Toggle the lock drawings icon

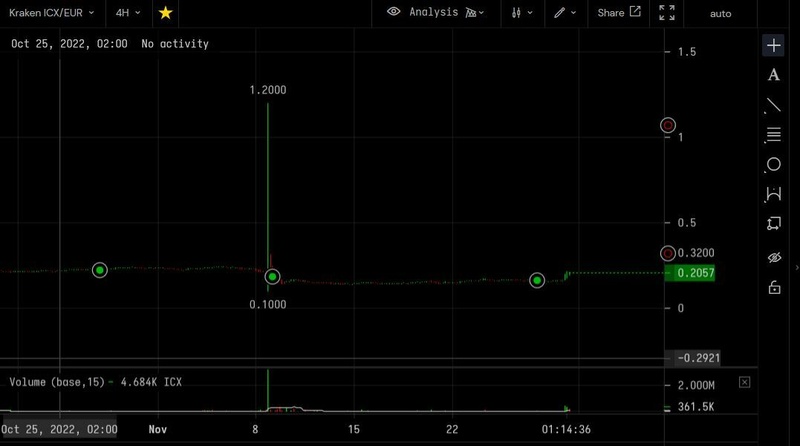pyautogui.click(x=774, y=287)
